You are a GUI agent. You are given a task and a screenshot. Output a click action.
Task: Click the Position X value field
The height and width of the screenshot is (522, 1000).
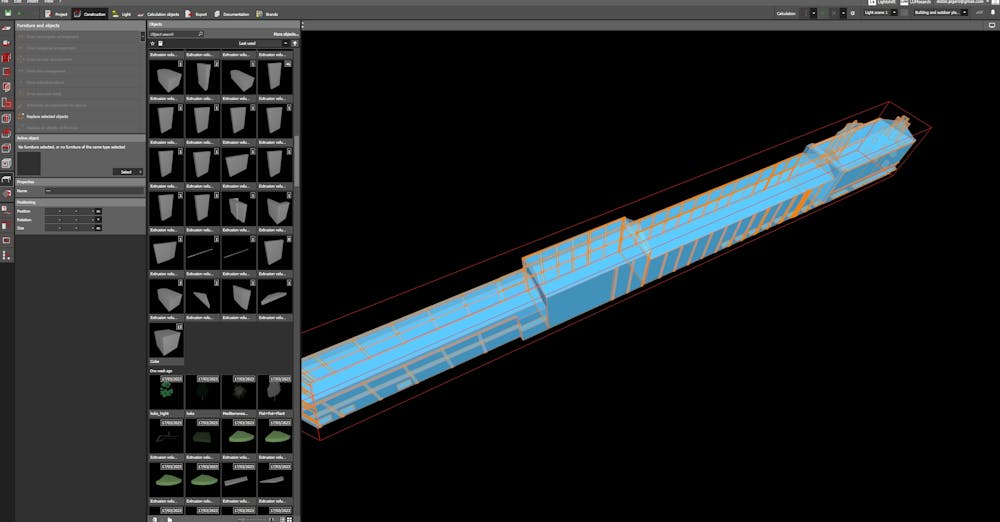pyautogui.click(x=53, y=211)
